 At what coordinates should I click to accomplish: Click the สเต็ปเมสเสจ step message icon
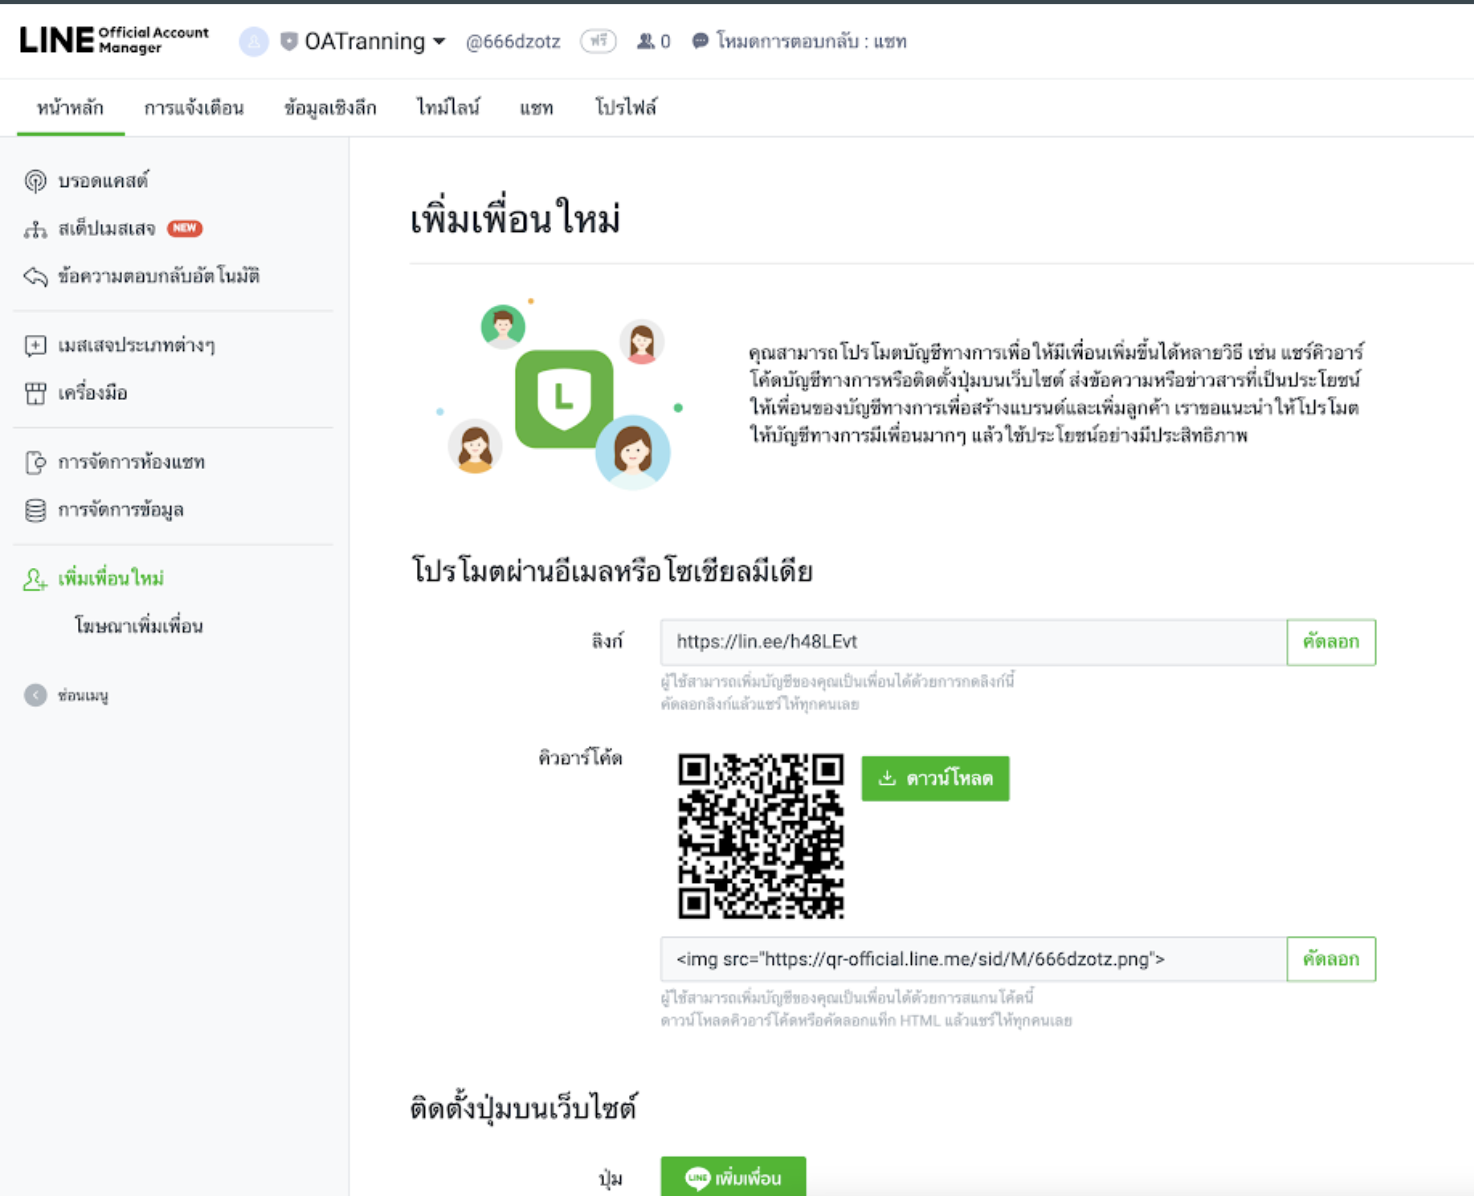tap(35, 229)
